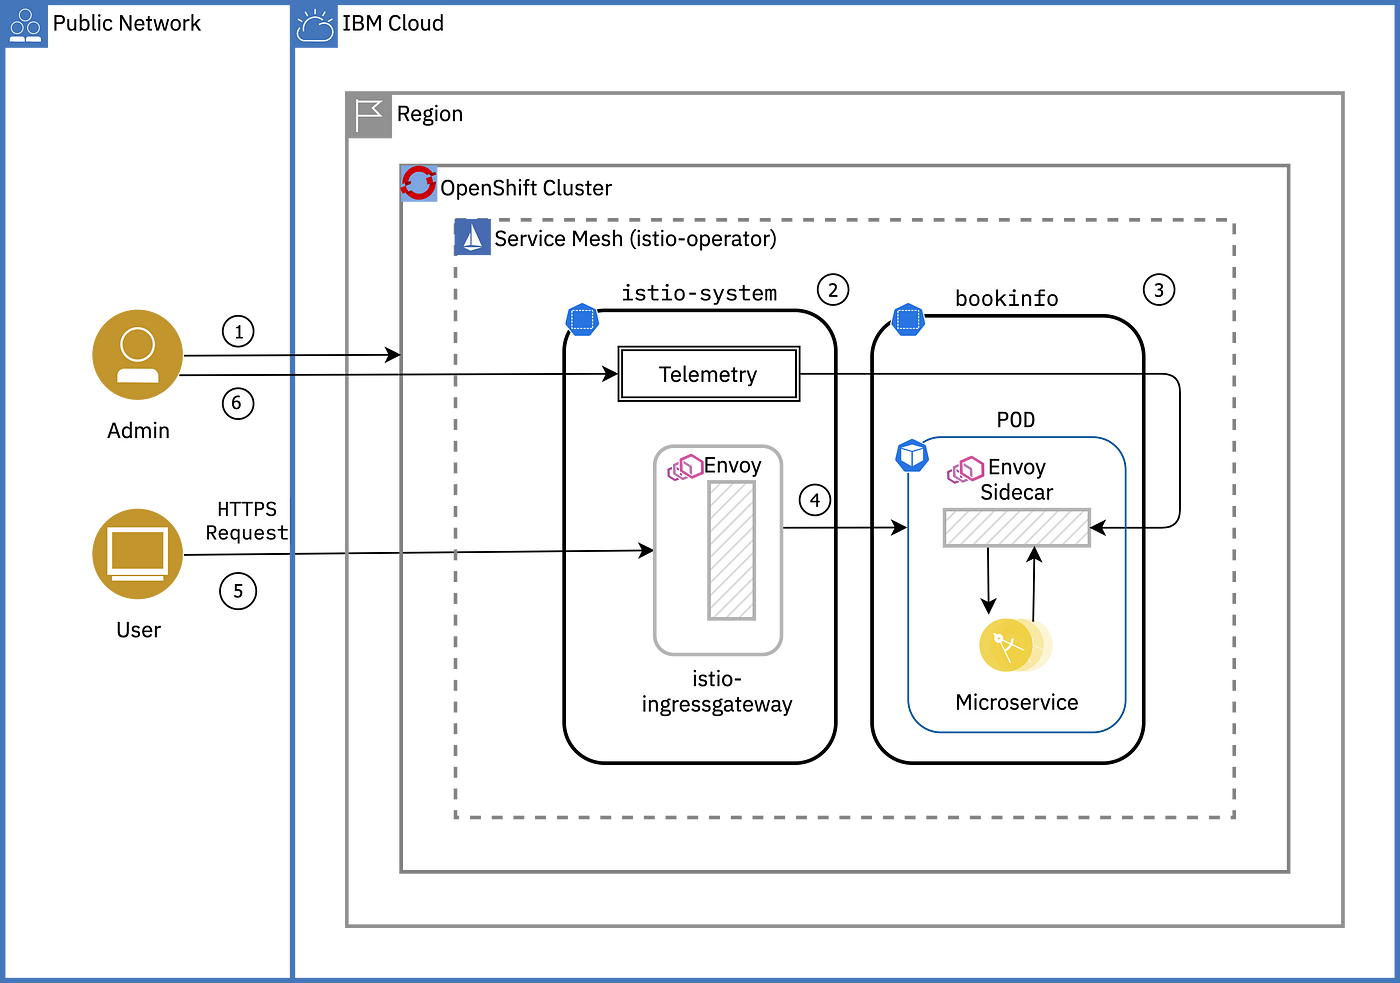Click the istio-ingressgateway label
Screen dimensions: 1400x983
717,692
